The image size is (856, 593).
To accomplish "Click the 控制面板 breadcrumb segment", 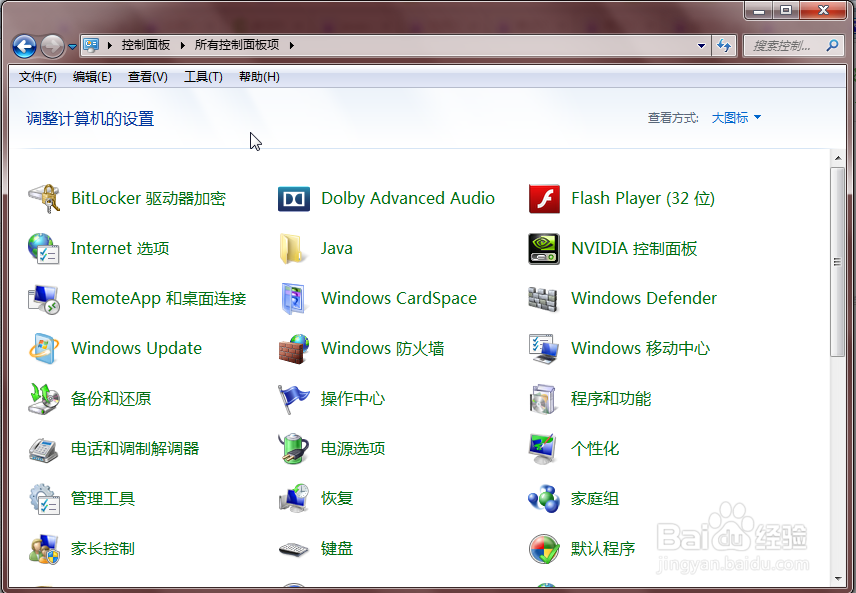I will pos(146,45).
